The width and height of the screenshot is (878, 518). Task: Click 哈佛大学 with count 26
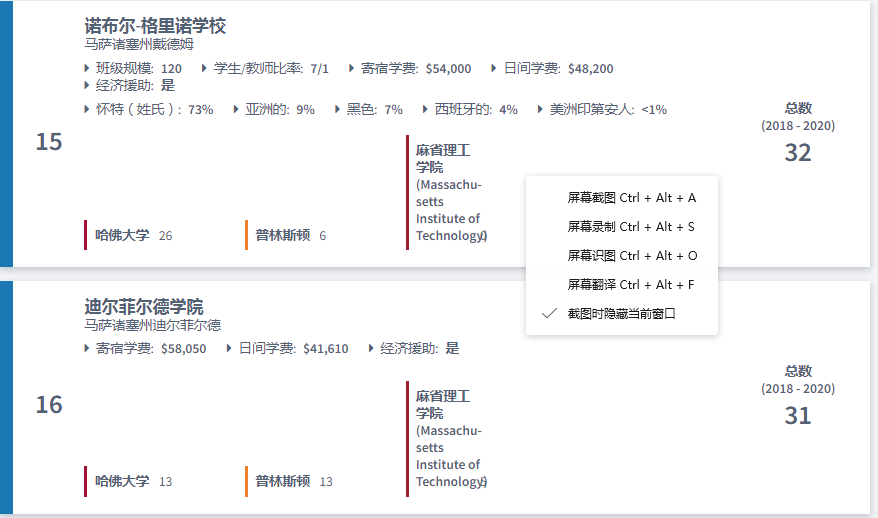(122, 236)
